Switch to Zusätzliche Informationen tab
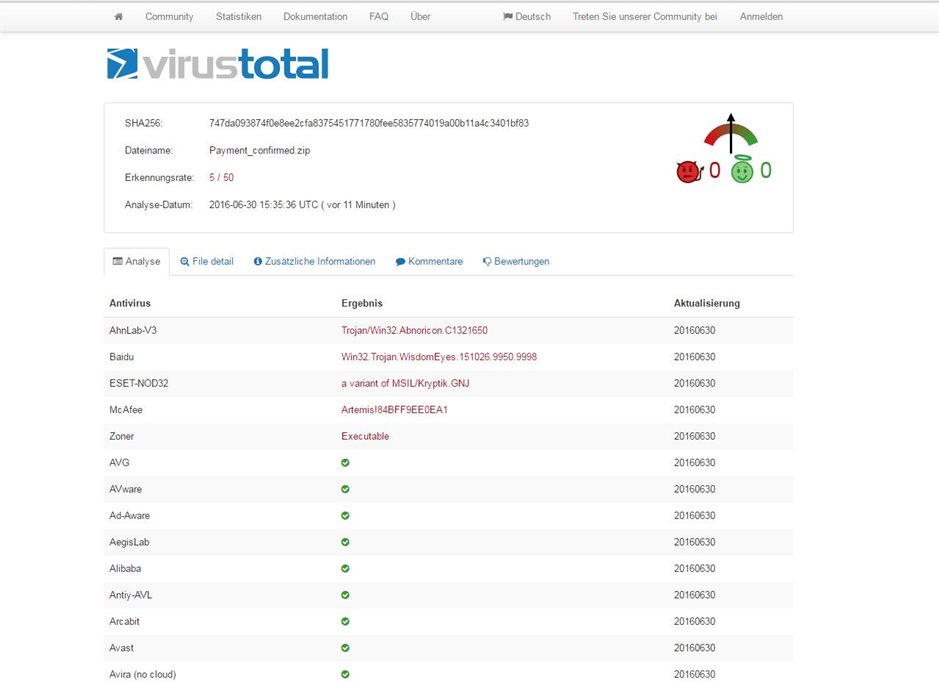This screenshot has height=682, width=939. pyautogui.click(x=314, y=262)
